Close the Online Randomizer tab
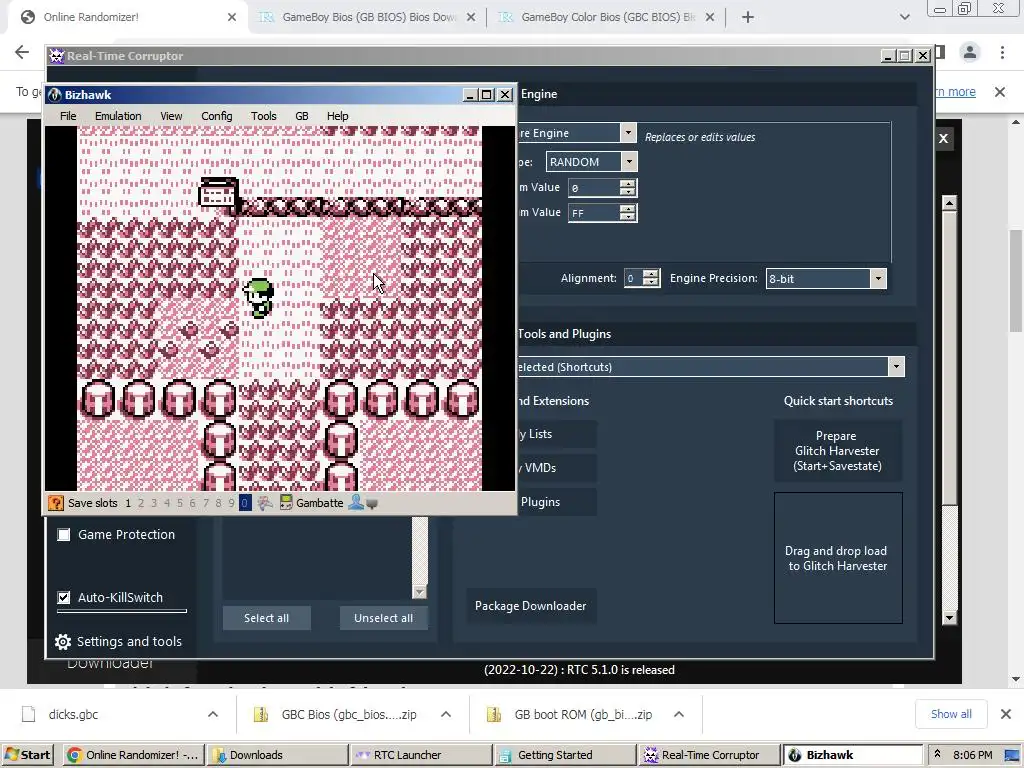 point(232,17)
